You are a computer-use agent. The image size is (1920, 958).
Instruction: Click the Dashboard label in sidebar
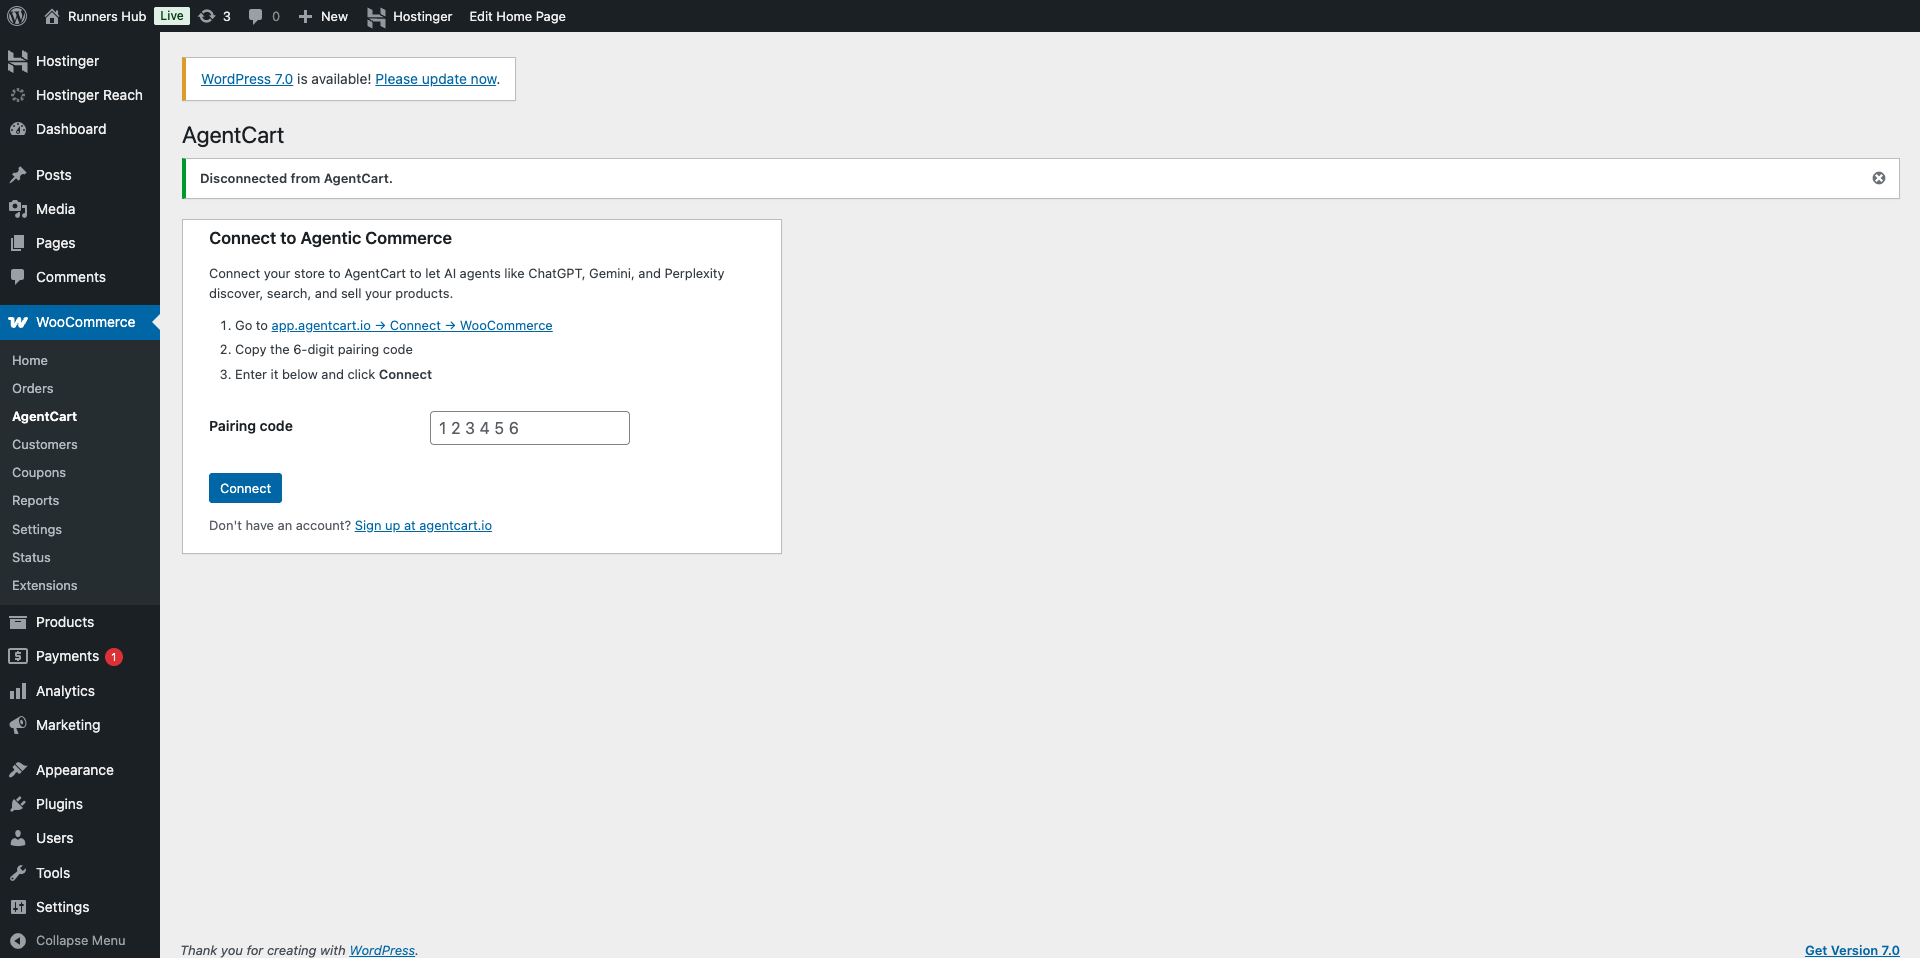71,129
